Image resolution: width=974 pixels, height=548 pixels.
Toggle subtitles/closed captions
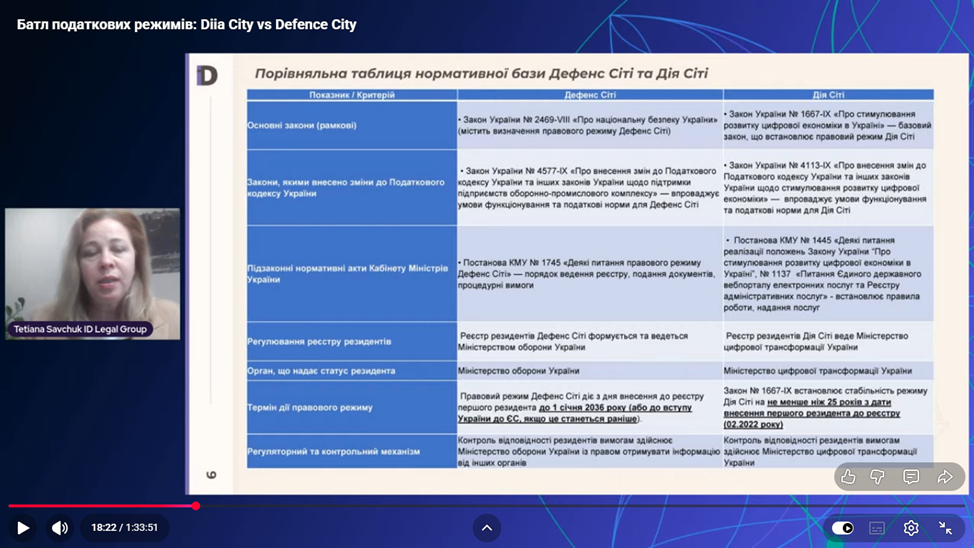877,528
